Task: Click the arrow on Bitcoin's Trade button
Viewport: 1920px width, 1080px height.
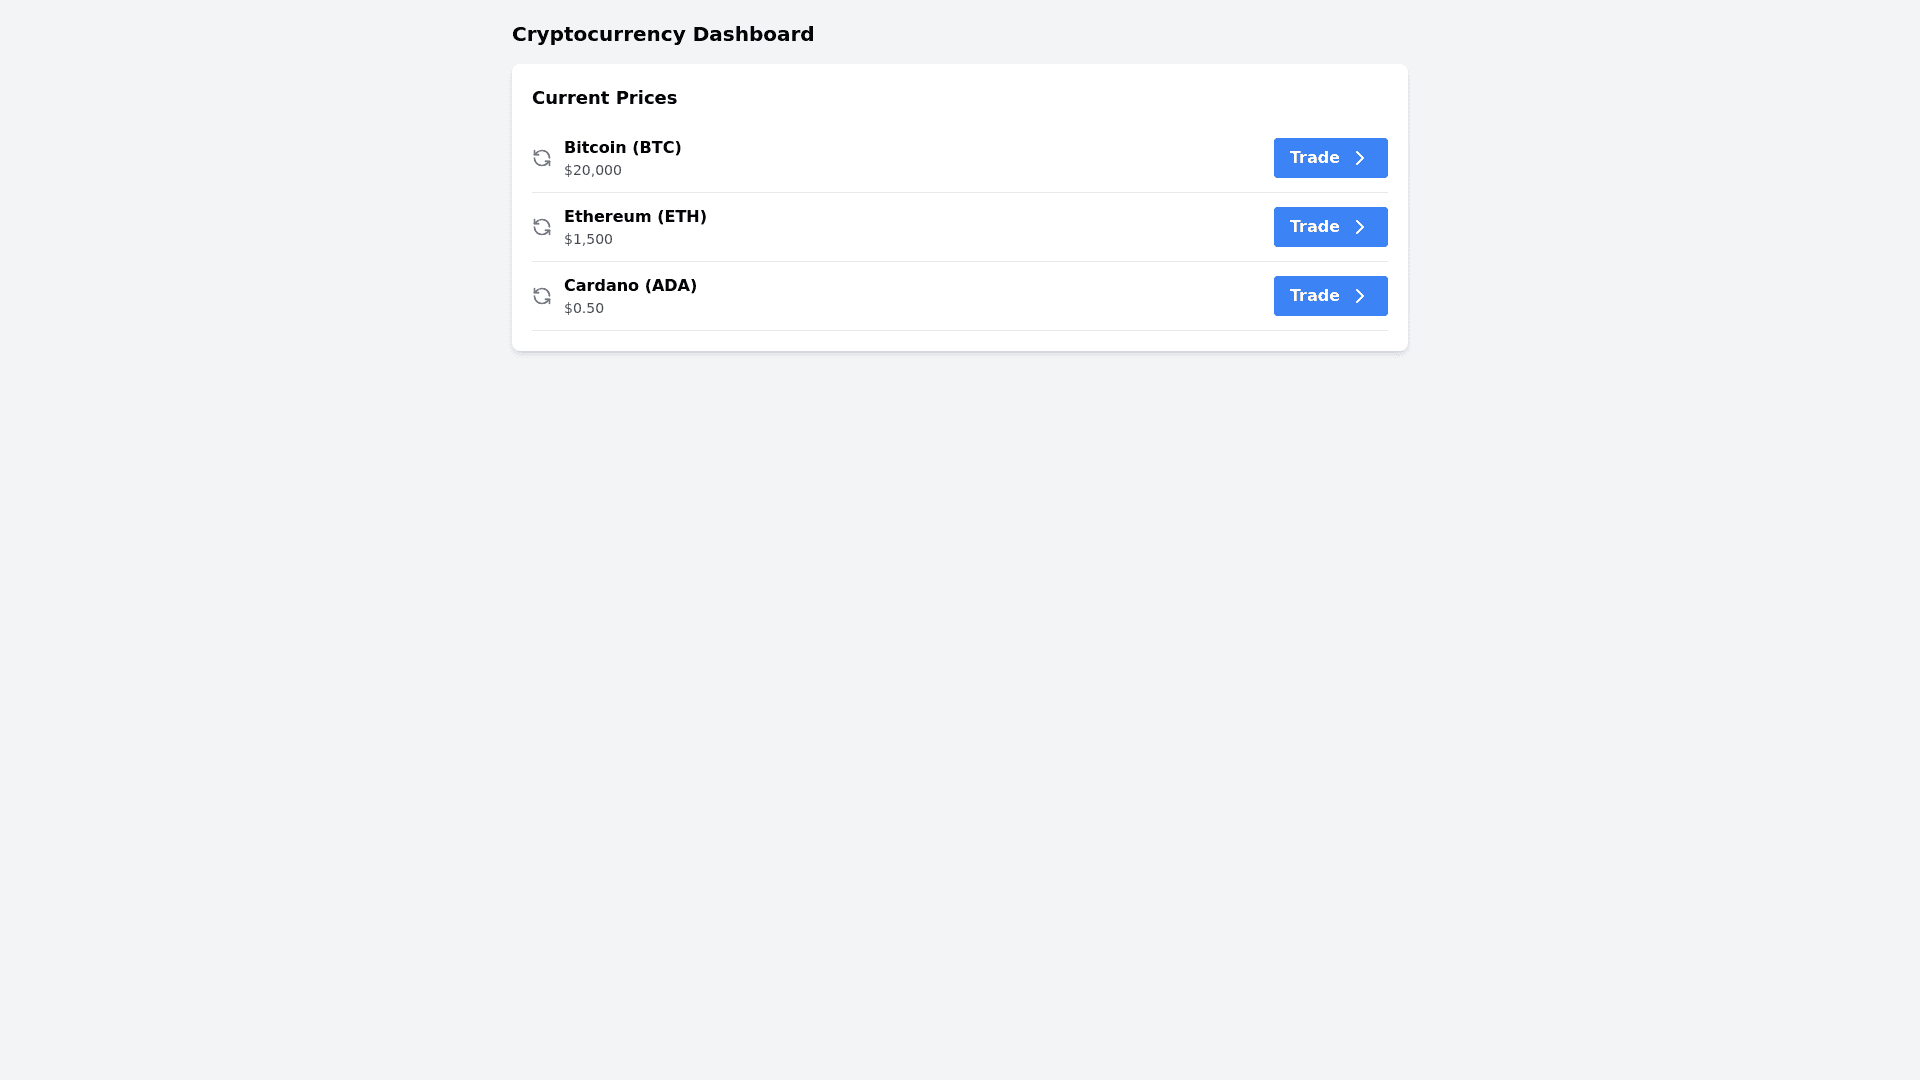Action: click(1360, 158)
